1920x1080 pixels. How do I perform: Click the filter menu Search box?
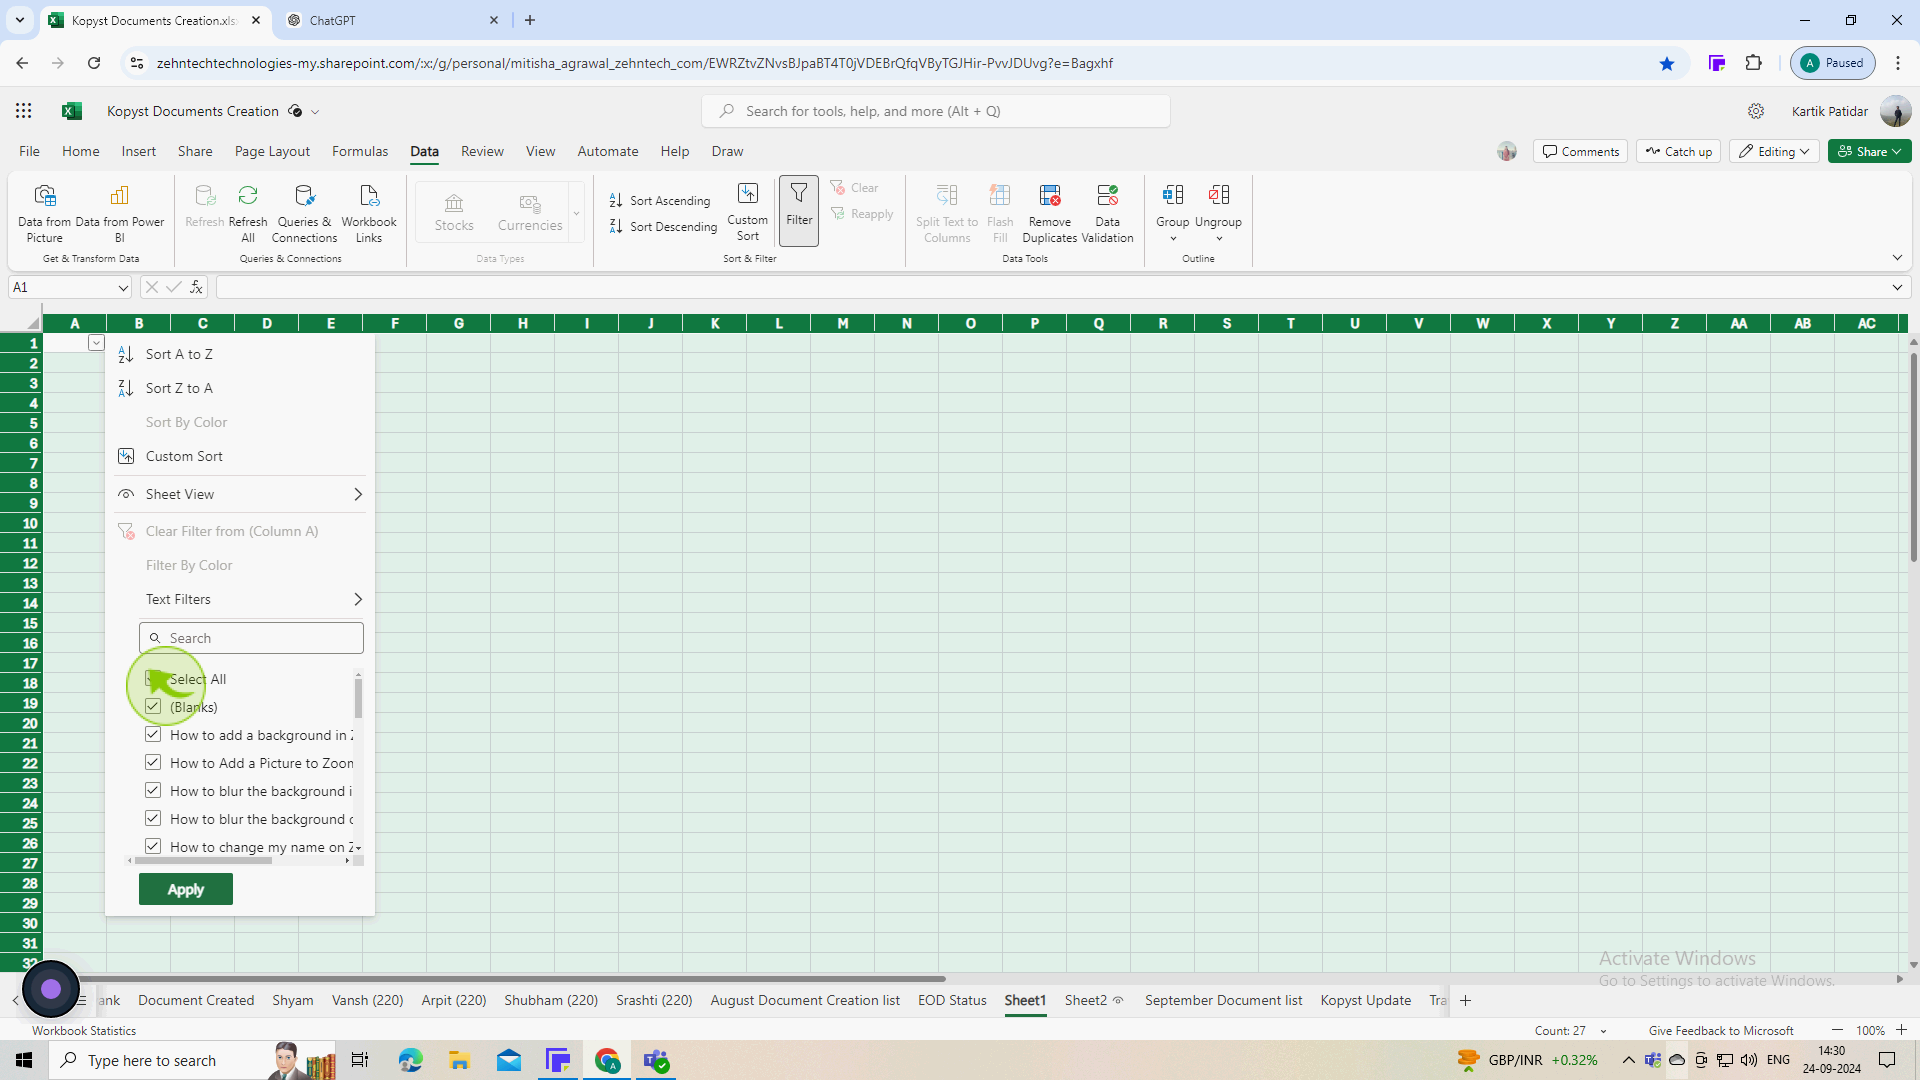tap(251, 638)
